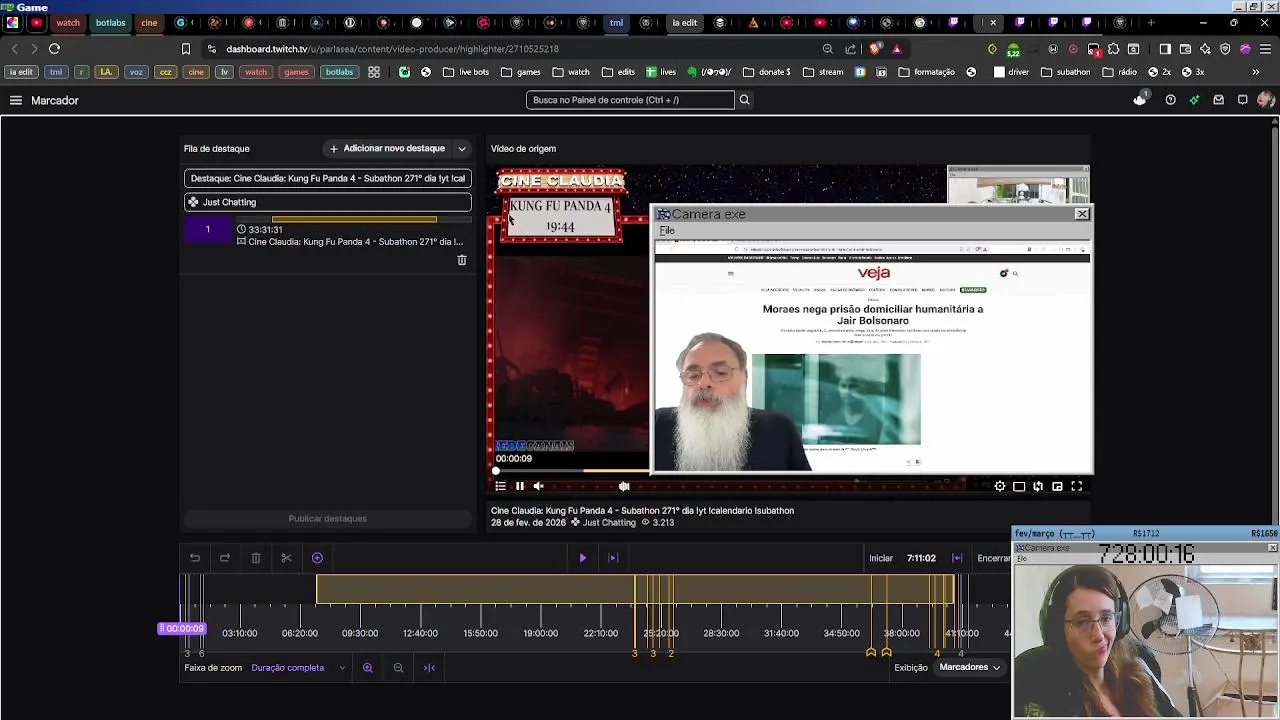Screen dimensions: 1280x720
Task: Select the timeline marker labeled 2
Action: pos(671,653)
